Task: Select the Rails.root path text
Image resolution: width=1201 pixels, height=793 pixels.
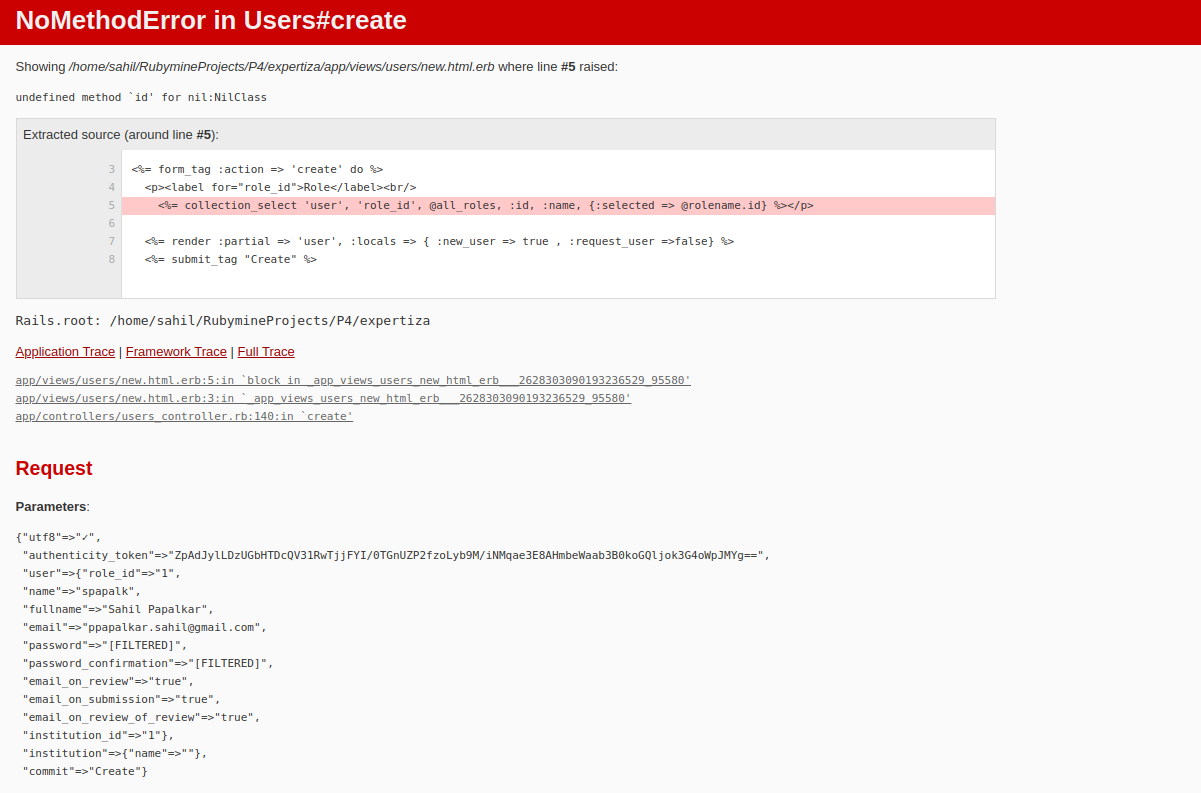Action: (222, 320)
